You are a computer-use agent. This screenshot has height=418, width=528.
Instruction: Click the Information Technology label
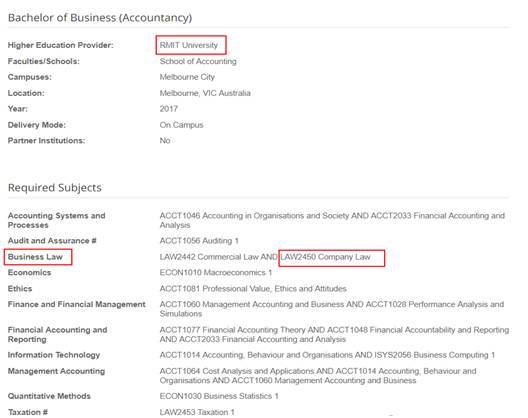[x=54, y=355]
